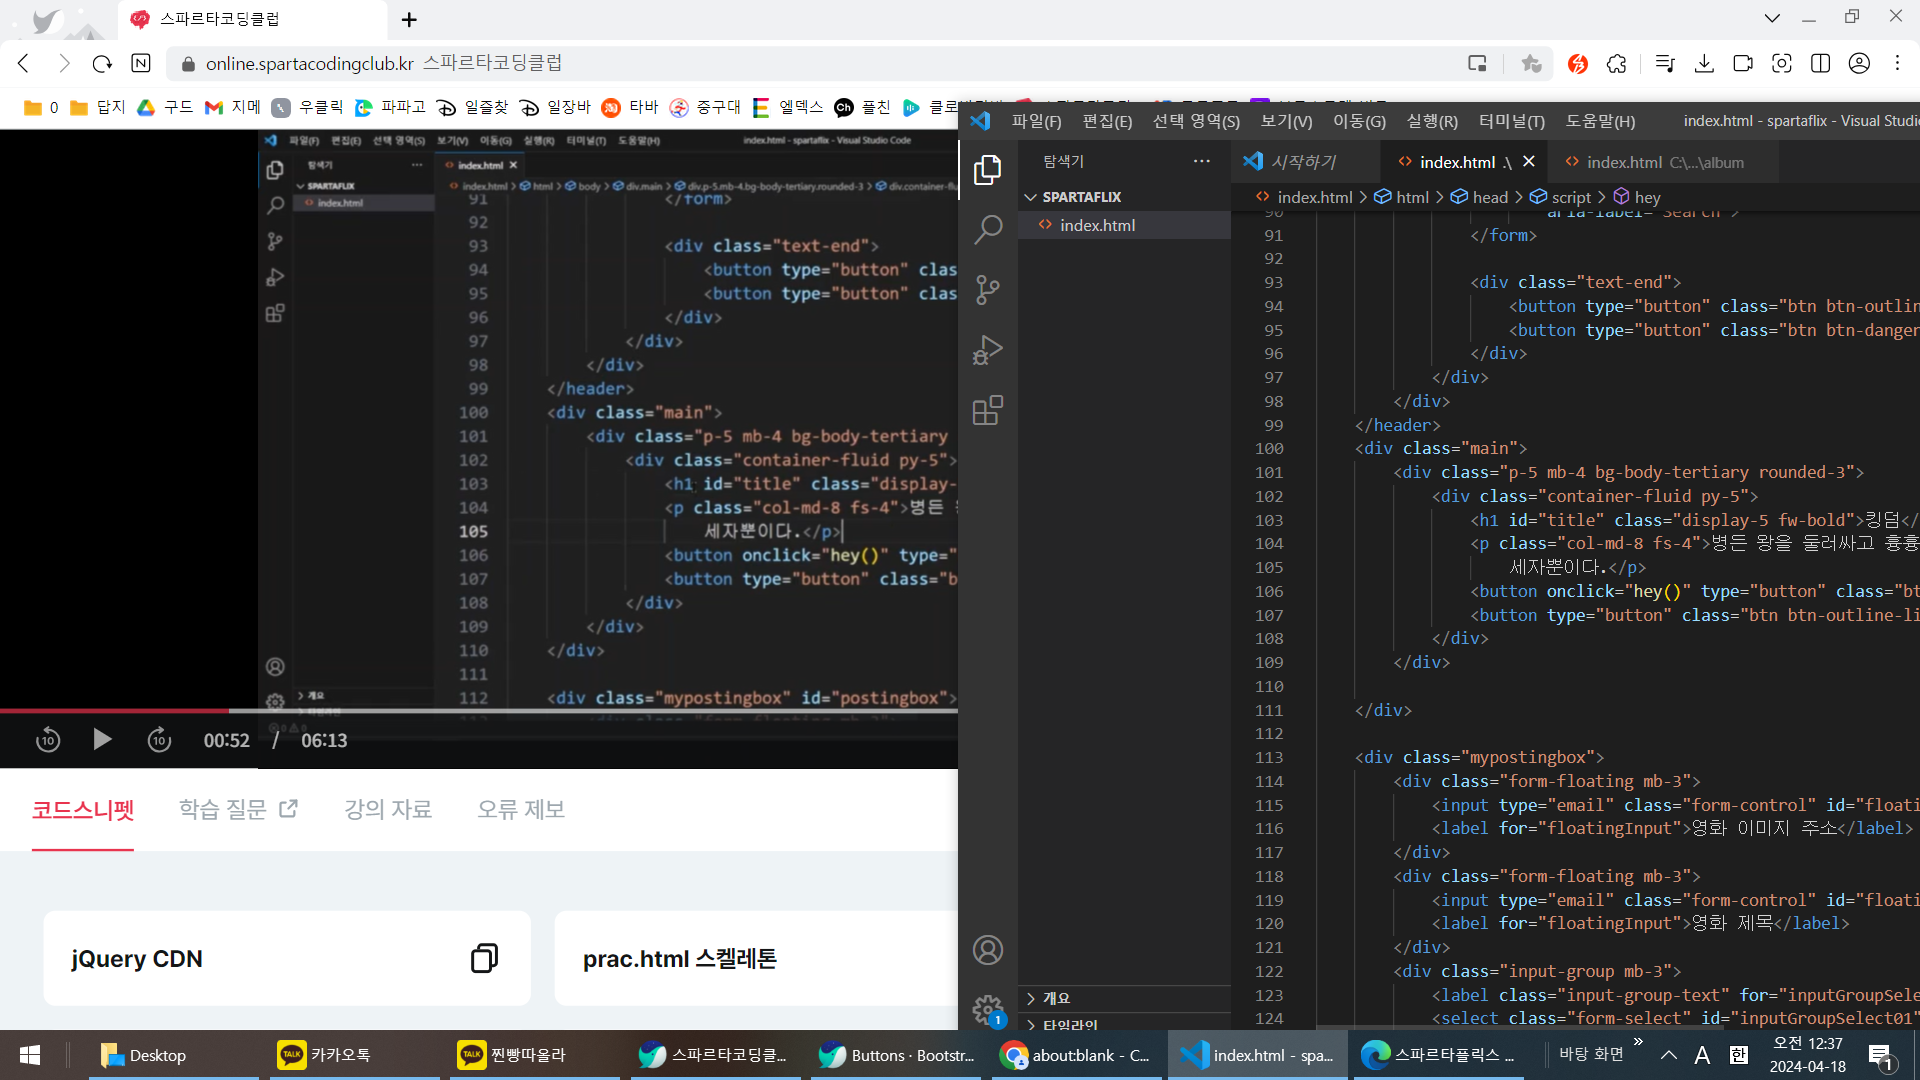The image size is (1920, 1080).
Task: Open the browser tab search chevron
Action: (1772, 18)
